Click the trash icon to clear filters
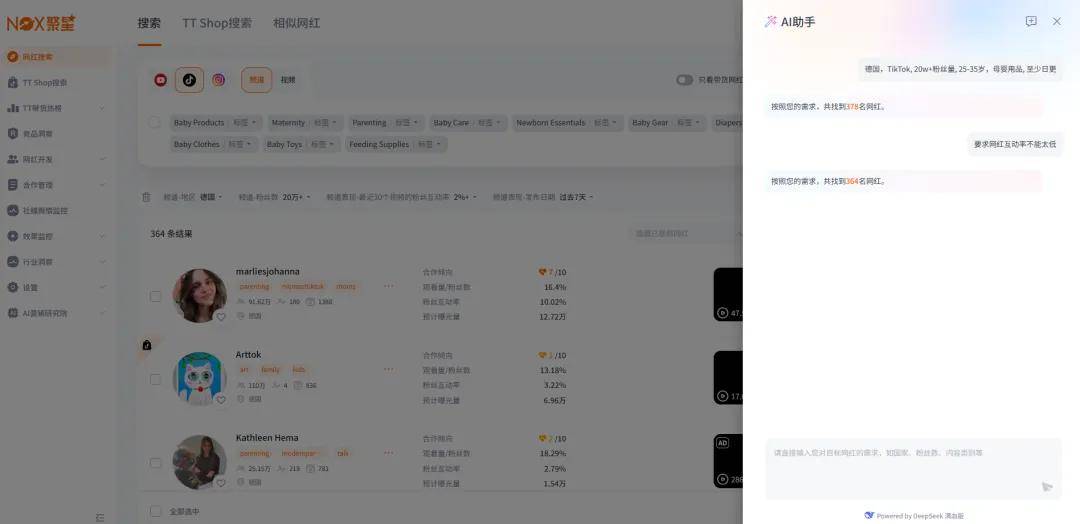Image resolution: width=1080 pixels, height=524 pixels. [146, 197]
